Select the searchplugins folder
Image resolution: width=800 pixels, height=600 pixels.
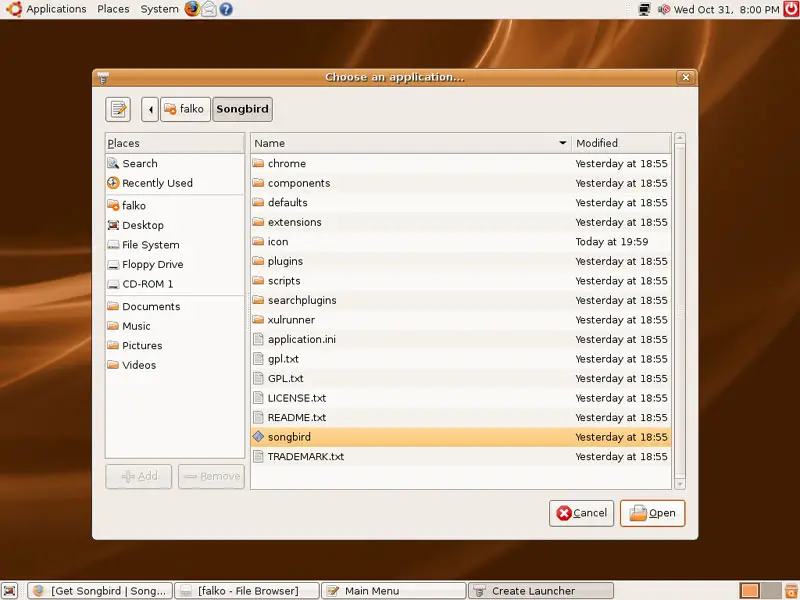pos(461,300)
